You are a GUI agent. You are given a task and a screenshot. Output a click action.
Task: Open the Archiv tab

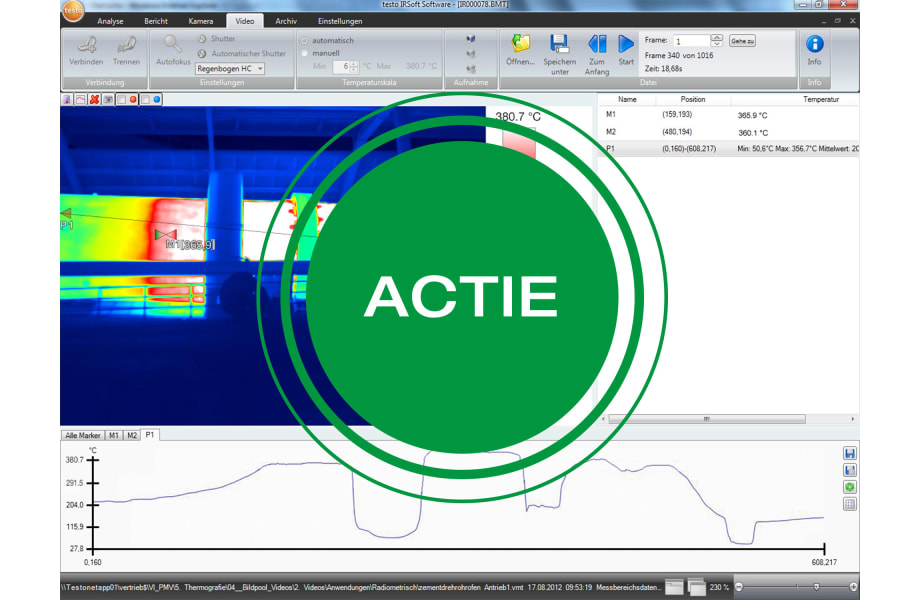285,20
